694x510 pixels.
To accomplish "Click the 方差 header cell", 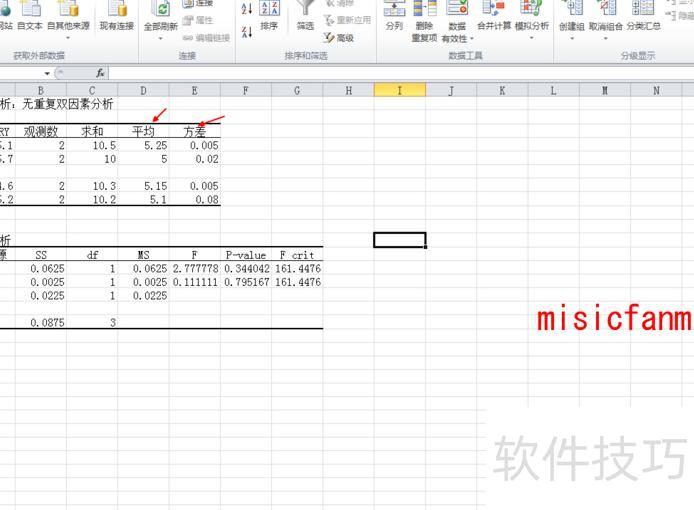I will click(195, 131).
